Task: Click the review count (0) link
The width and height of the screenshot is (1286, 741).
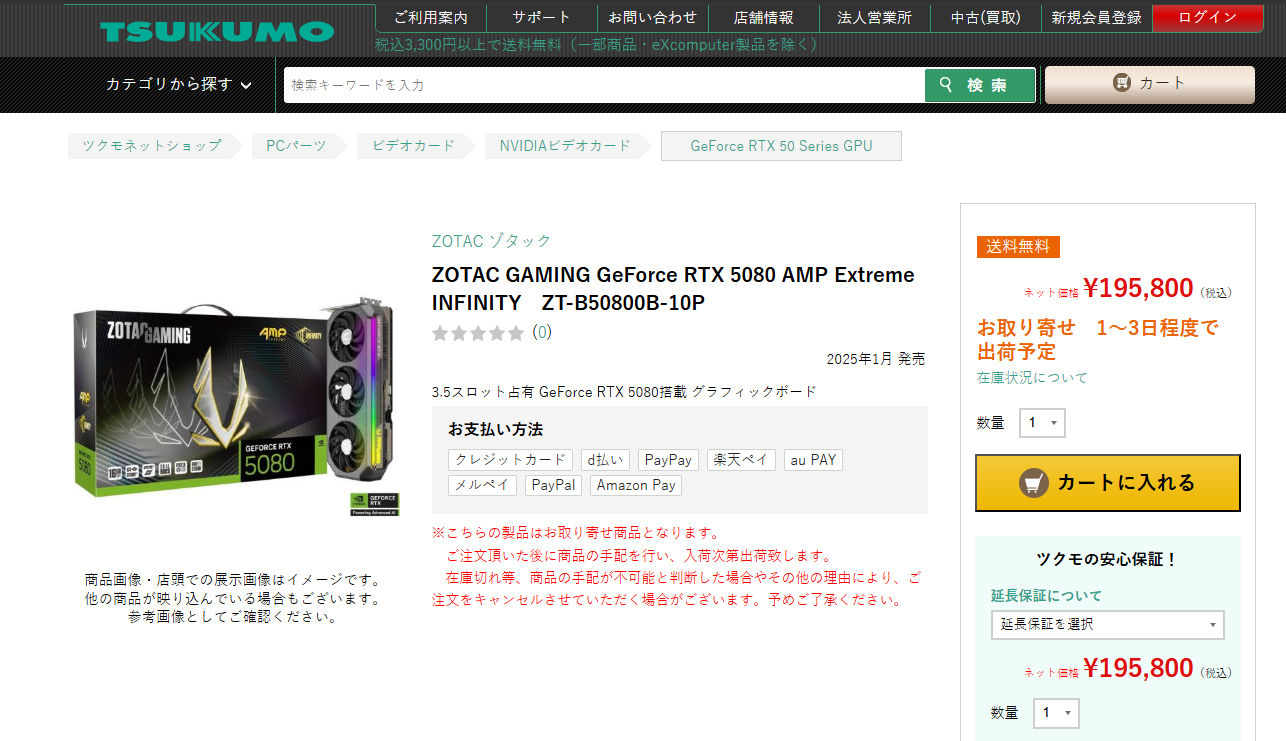Action: click(x=541, y=332)
